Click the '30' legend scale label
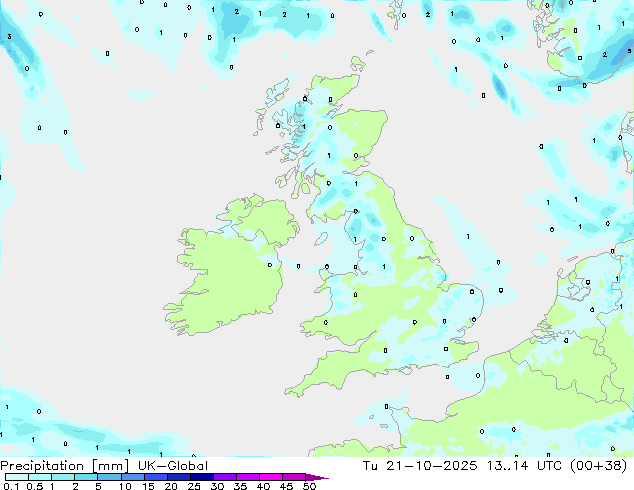Screen dimensions: 634x490 [x=217, y=486]
